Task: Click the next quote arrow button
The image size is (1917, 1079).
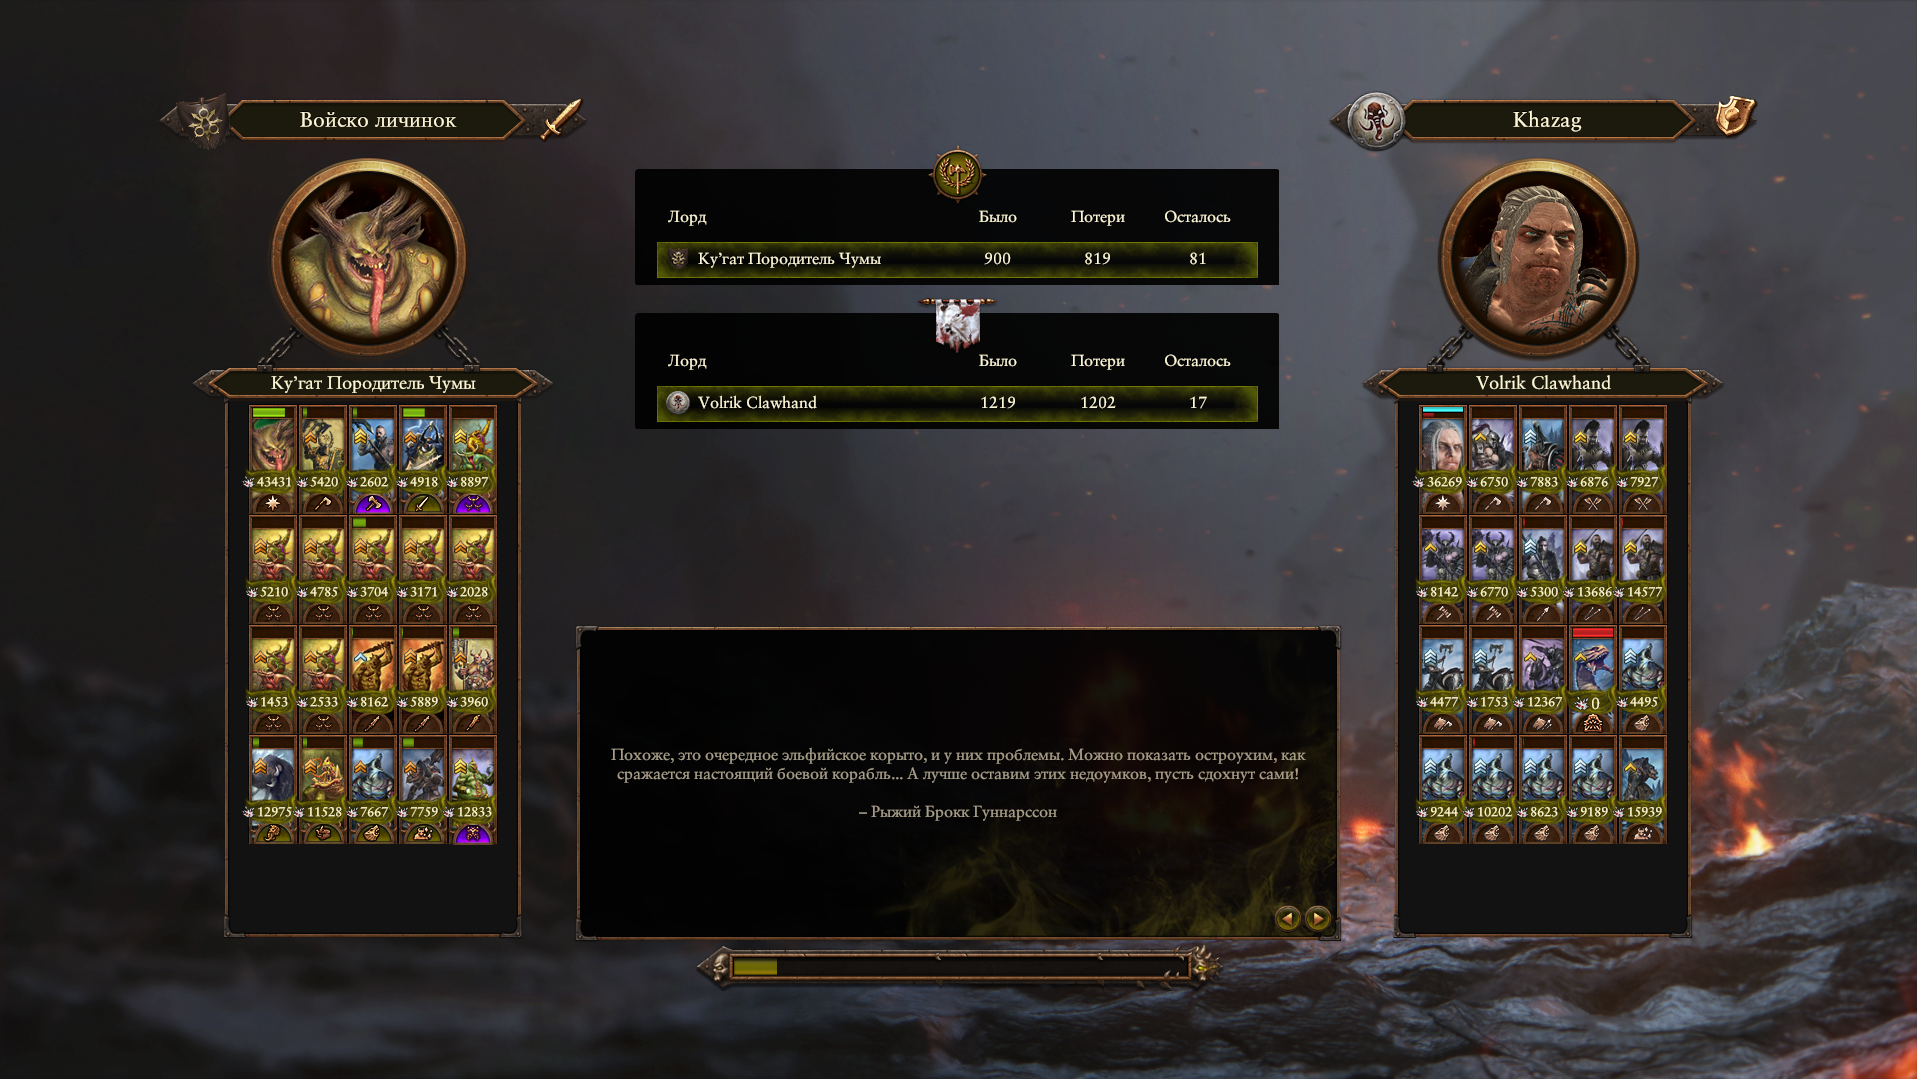Action: coord(1317,918)
